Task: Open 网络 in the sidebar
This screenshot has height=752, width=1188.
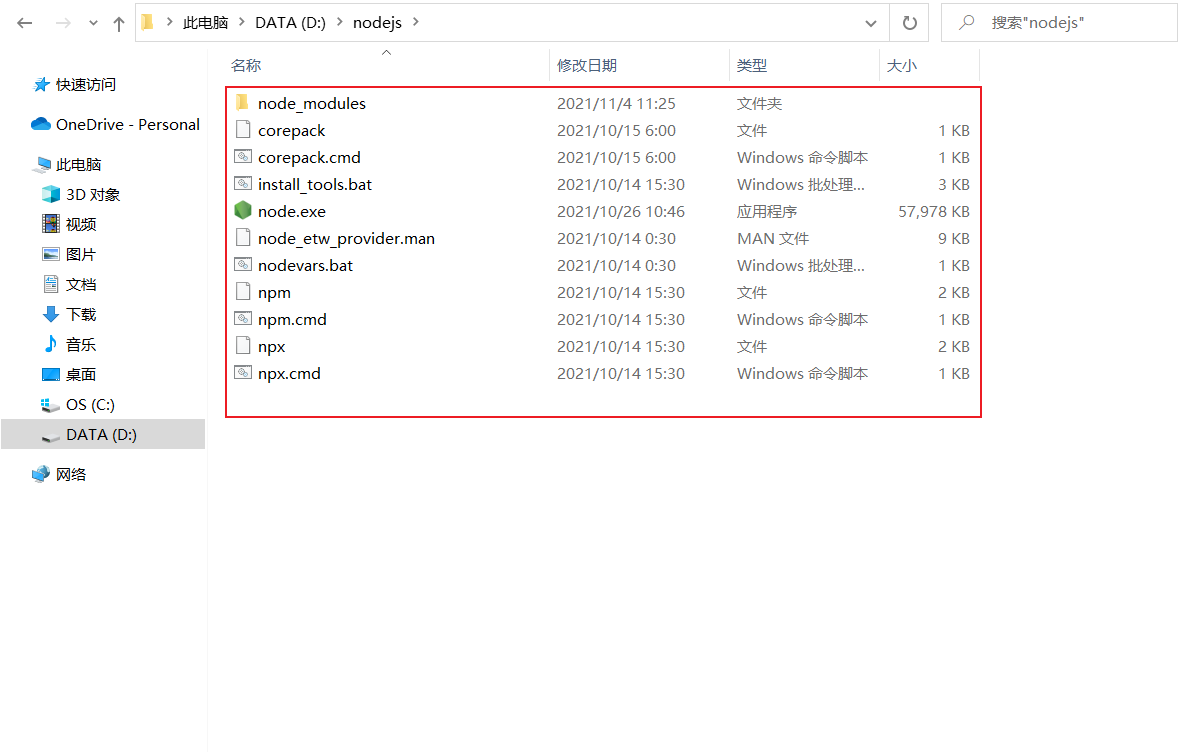Action: click(x=70, y=474)
